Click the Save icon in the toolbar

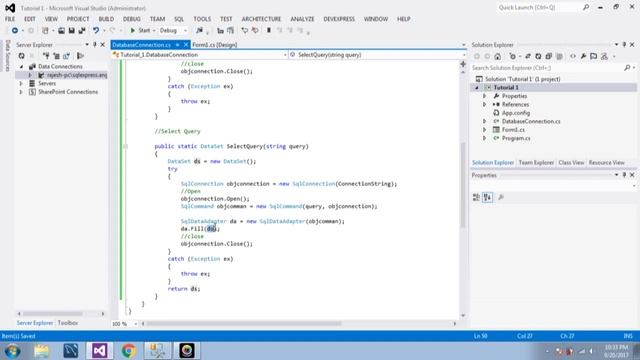[x=71, y=30]
